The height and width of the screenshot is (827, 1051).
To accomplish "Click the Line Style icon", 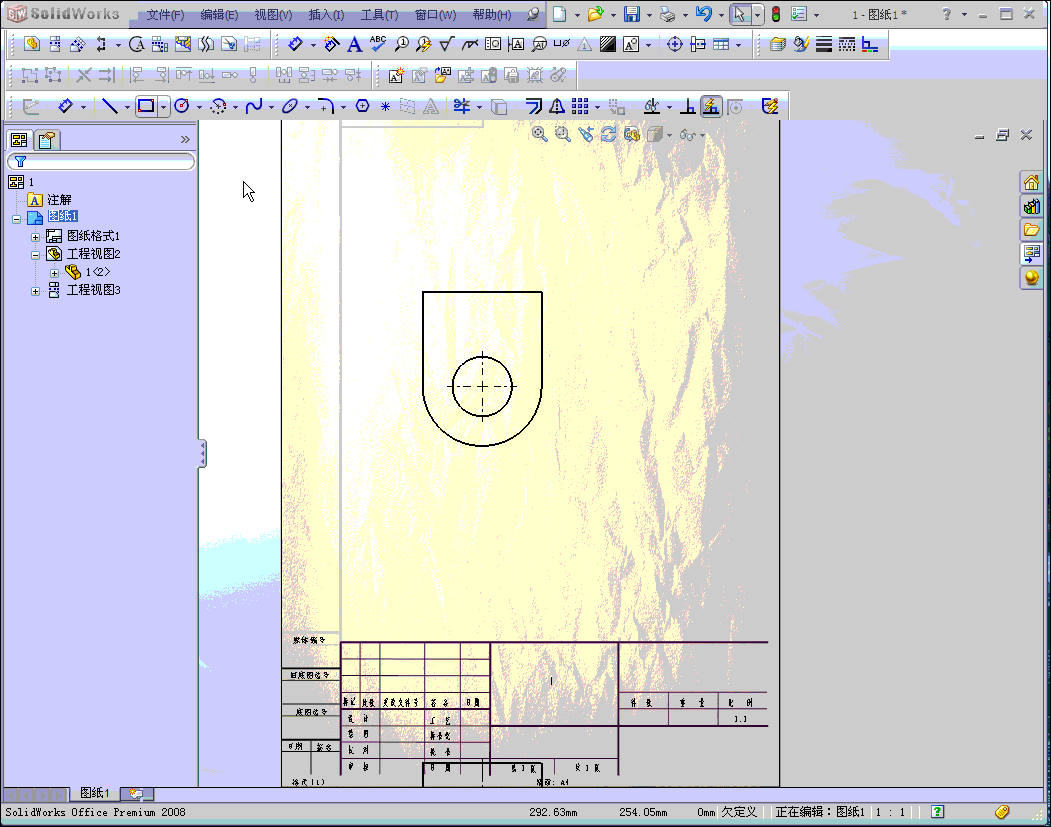I will (847, 44).
